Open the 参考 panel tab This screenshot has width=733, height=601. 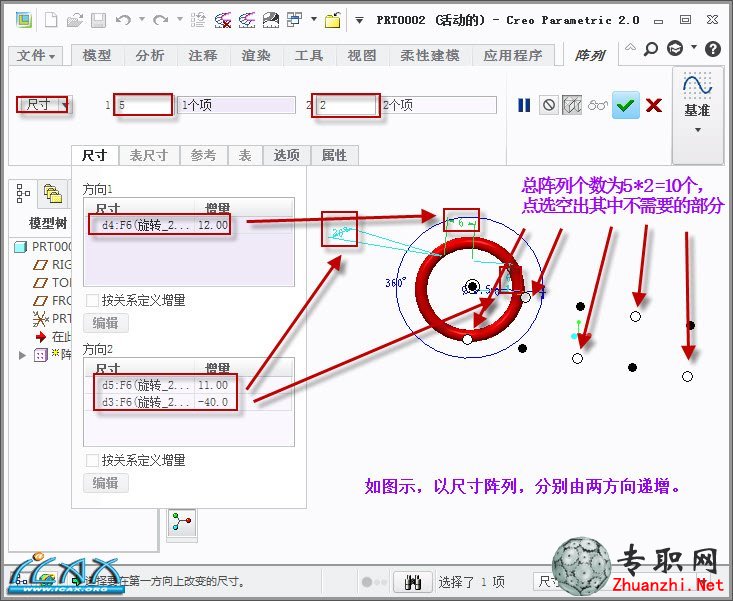[x=203, y=155]
